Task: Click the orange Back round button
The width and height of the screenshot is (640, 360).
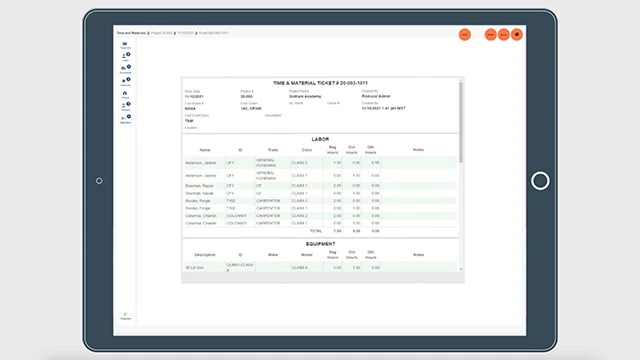Action: point(504,35)
